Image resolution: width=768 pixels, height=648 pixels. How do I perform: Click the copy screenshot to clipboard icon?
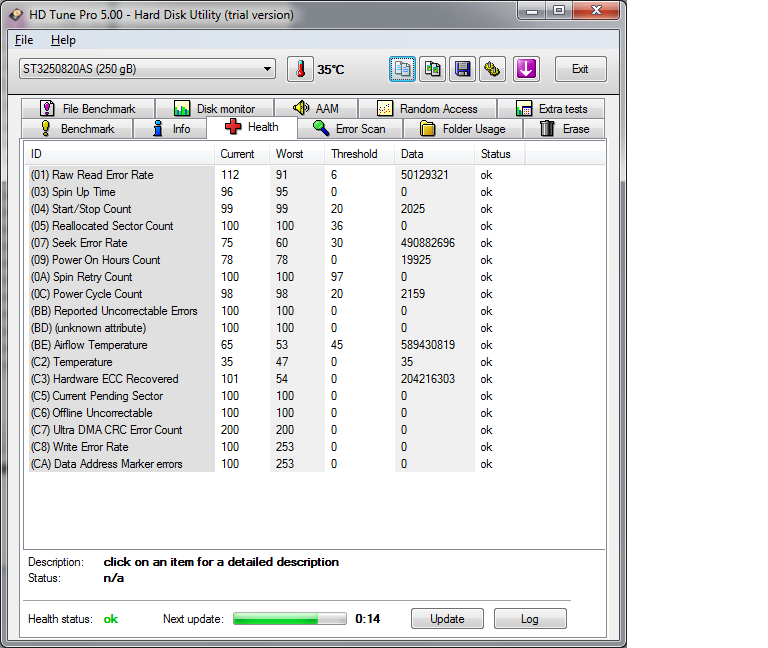pos(432,69)
